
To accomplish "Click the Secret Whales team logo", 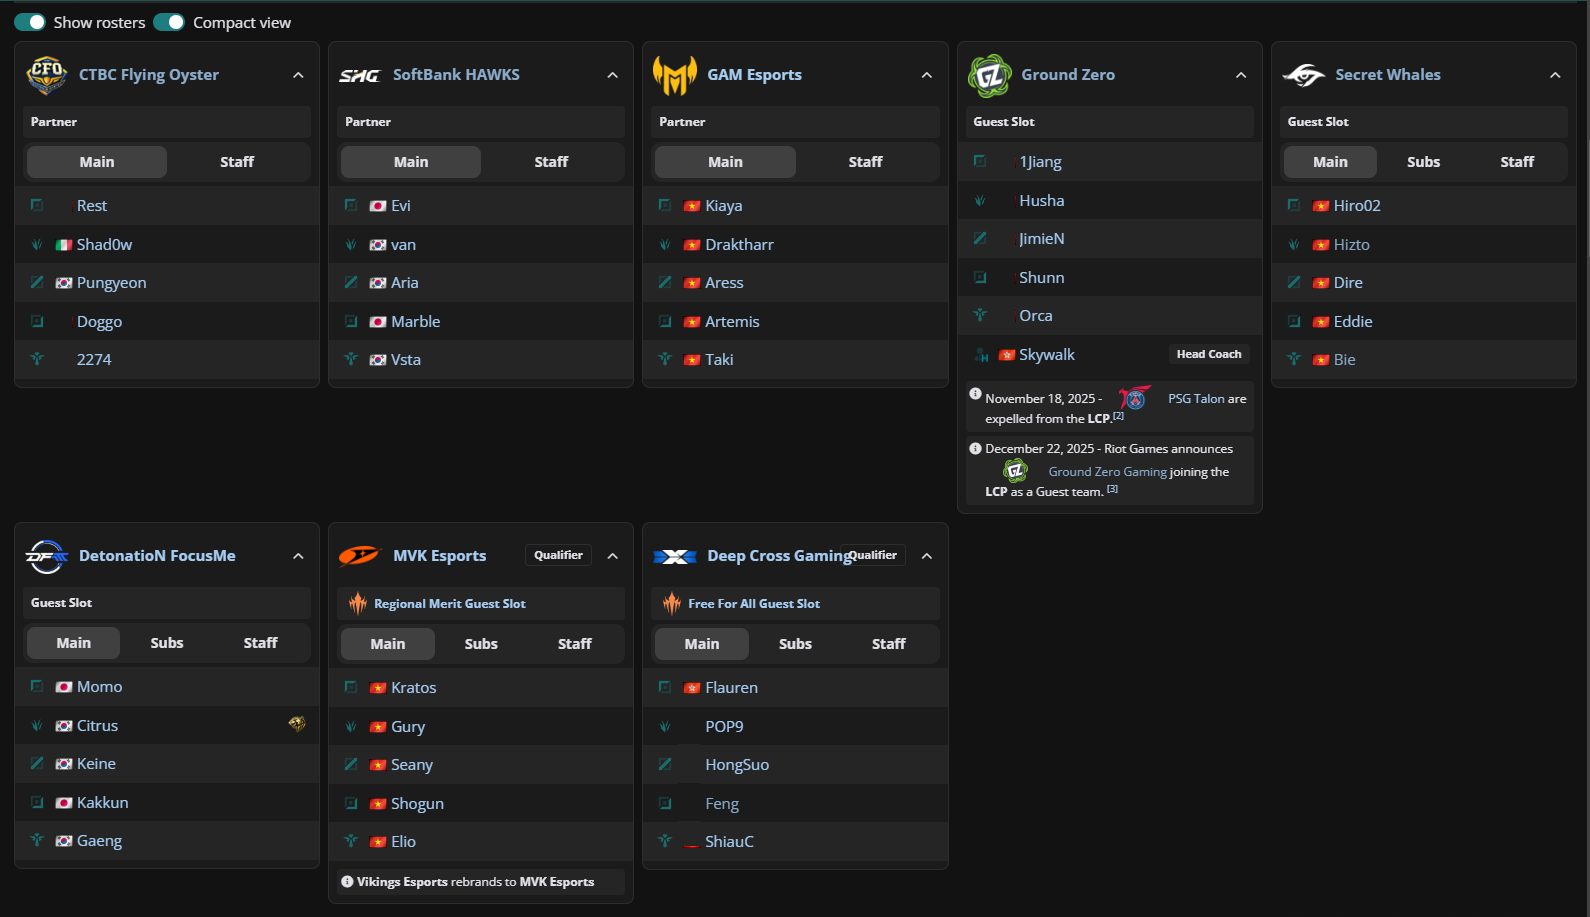I will (x=1303, y=75).
